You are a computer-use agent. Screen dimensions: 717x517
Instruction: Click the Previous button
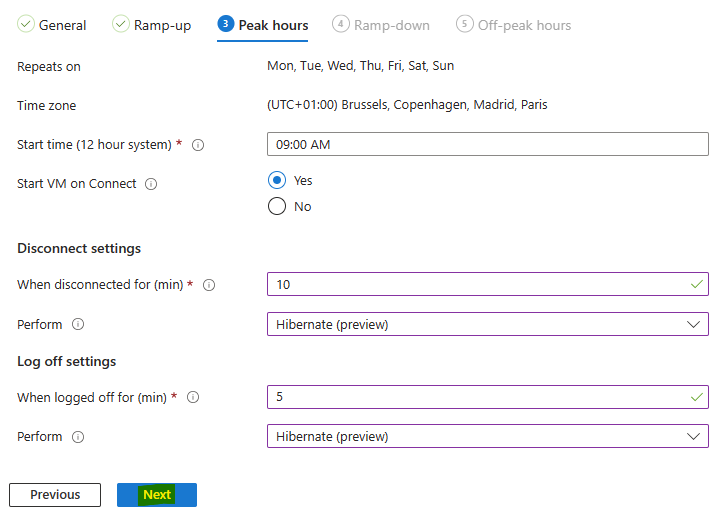point(55,495)
